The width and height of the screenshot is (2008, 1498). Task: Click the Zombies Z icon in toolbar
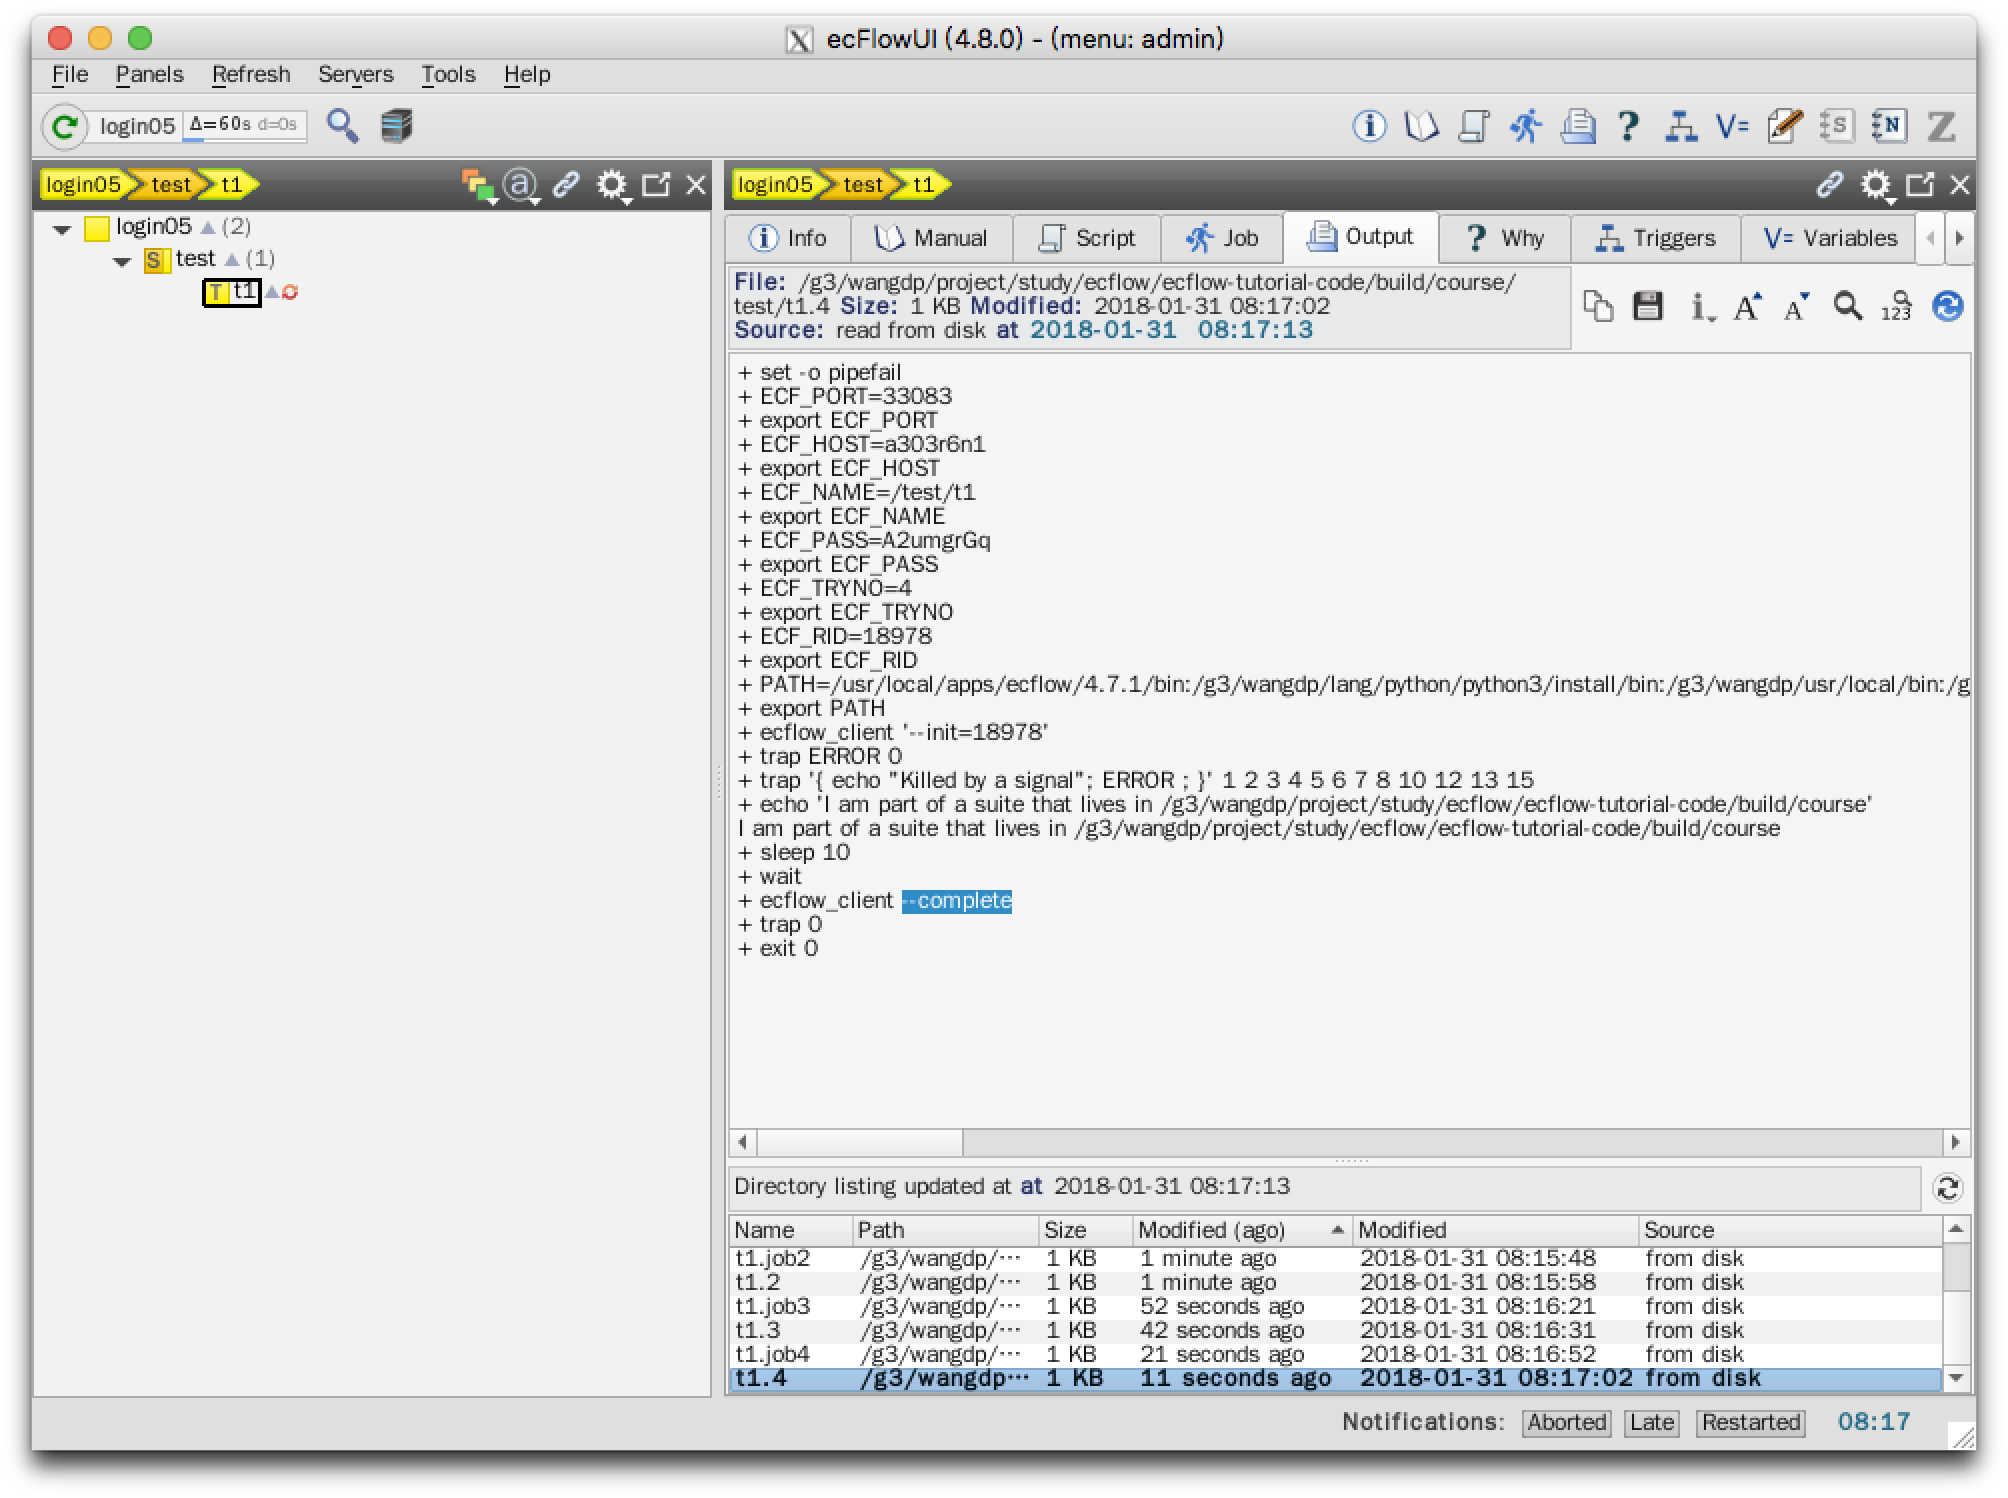(1941, 126)
